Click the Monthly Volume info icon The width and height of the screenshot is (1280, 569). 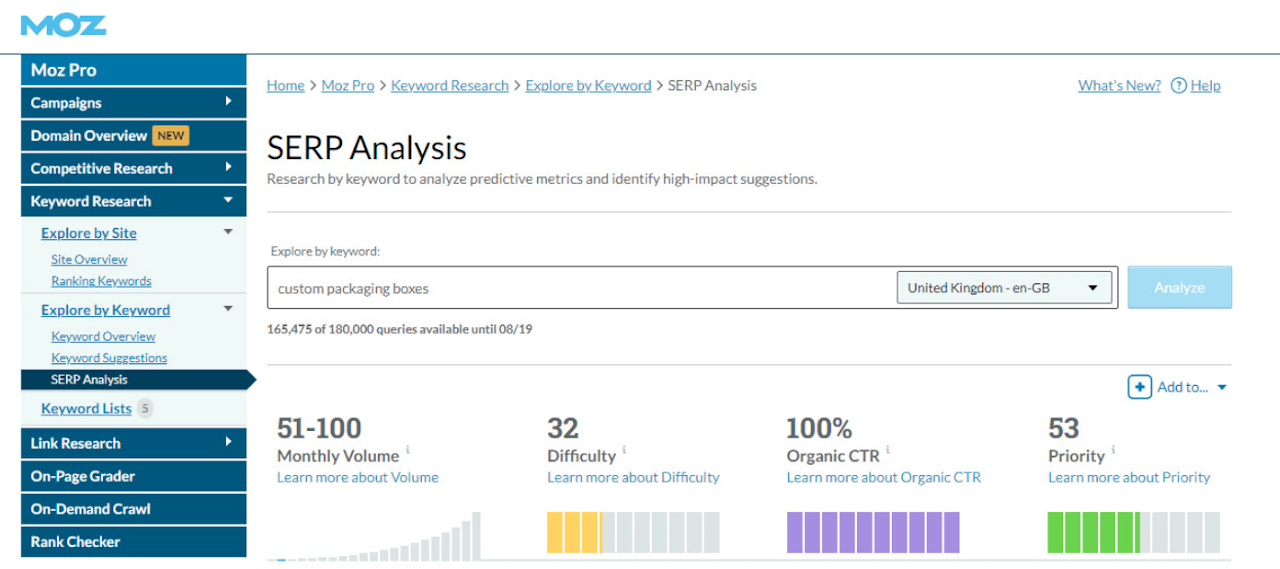pos(408,450)
